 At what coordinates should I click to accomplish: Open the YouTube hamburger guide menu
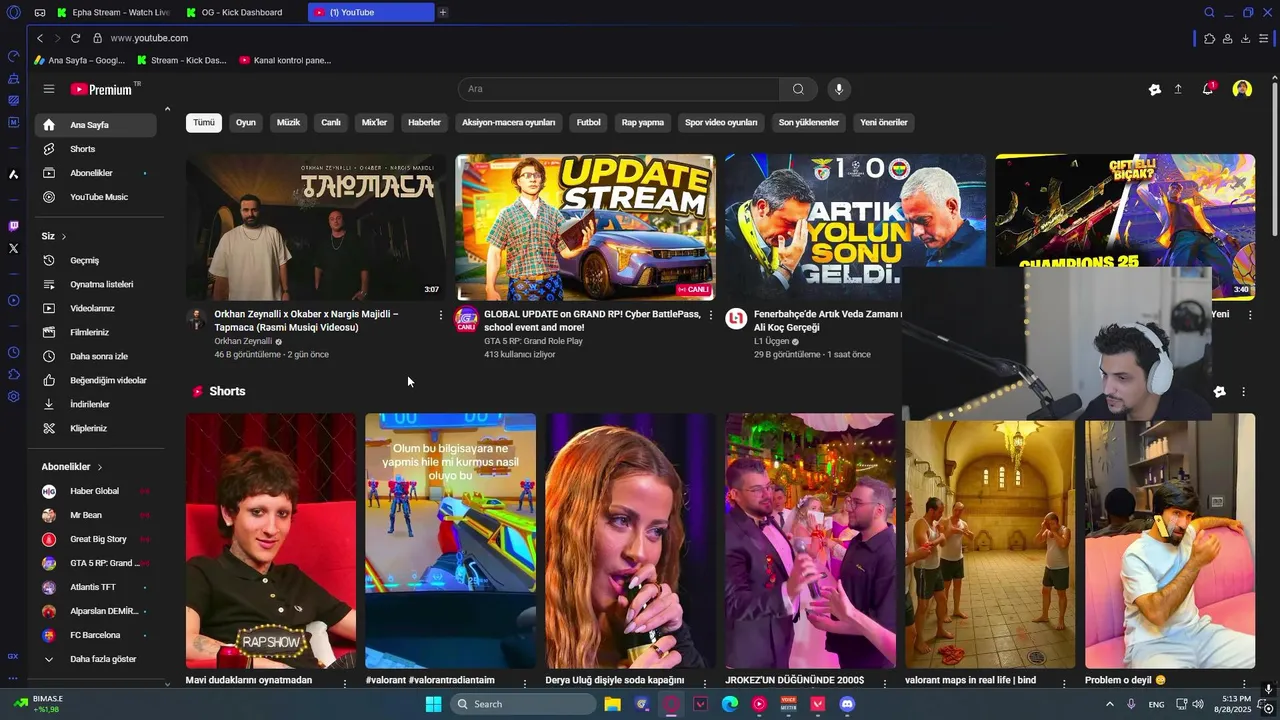49,89
